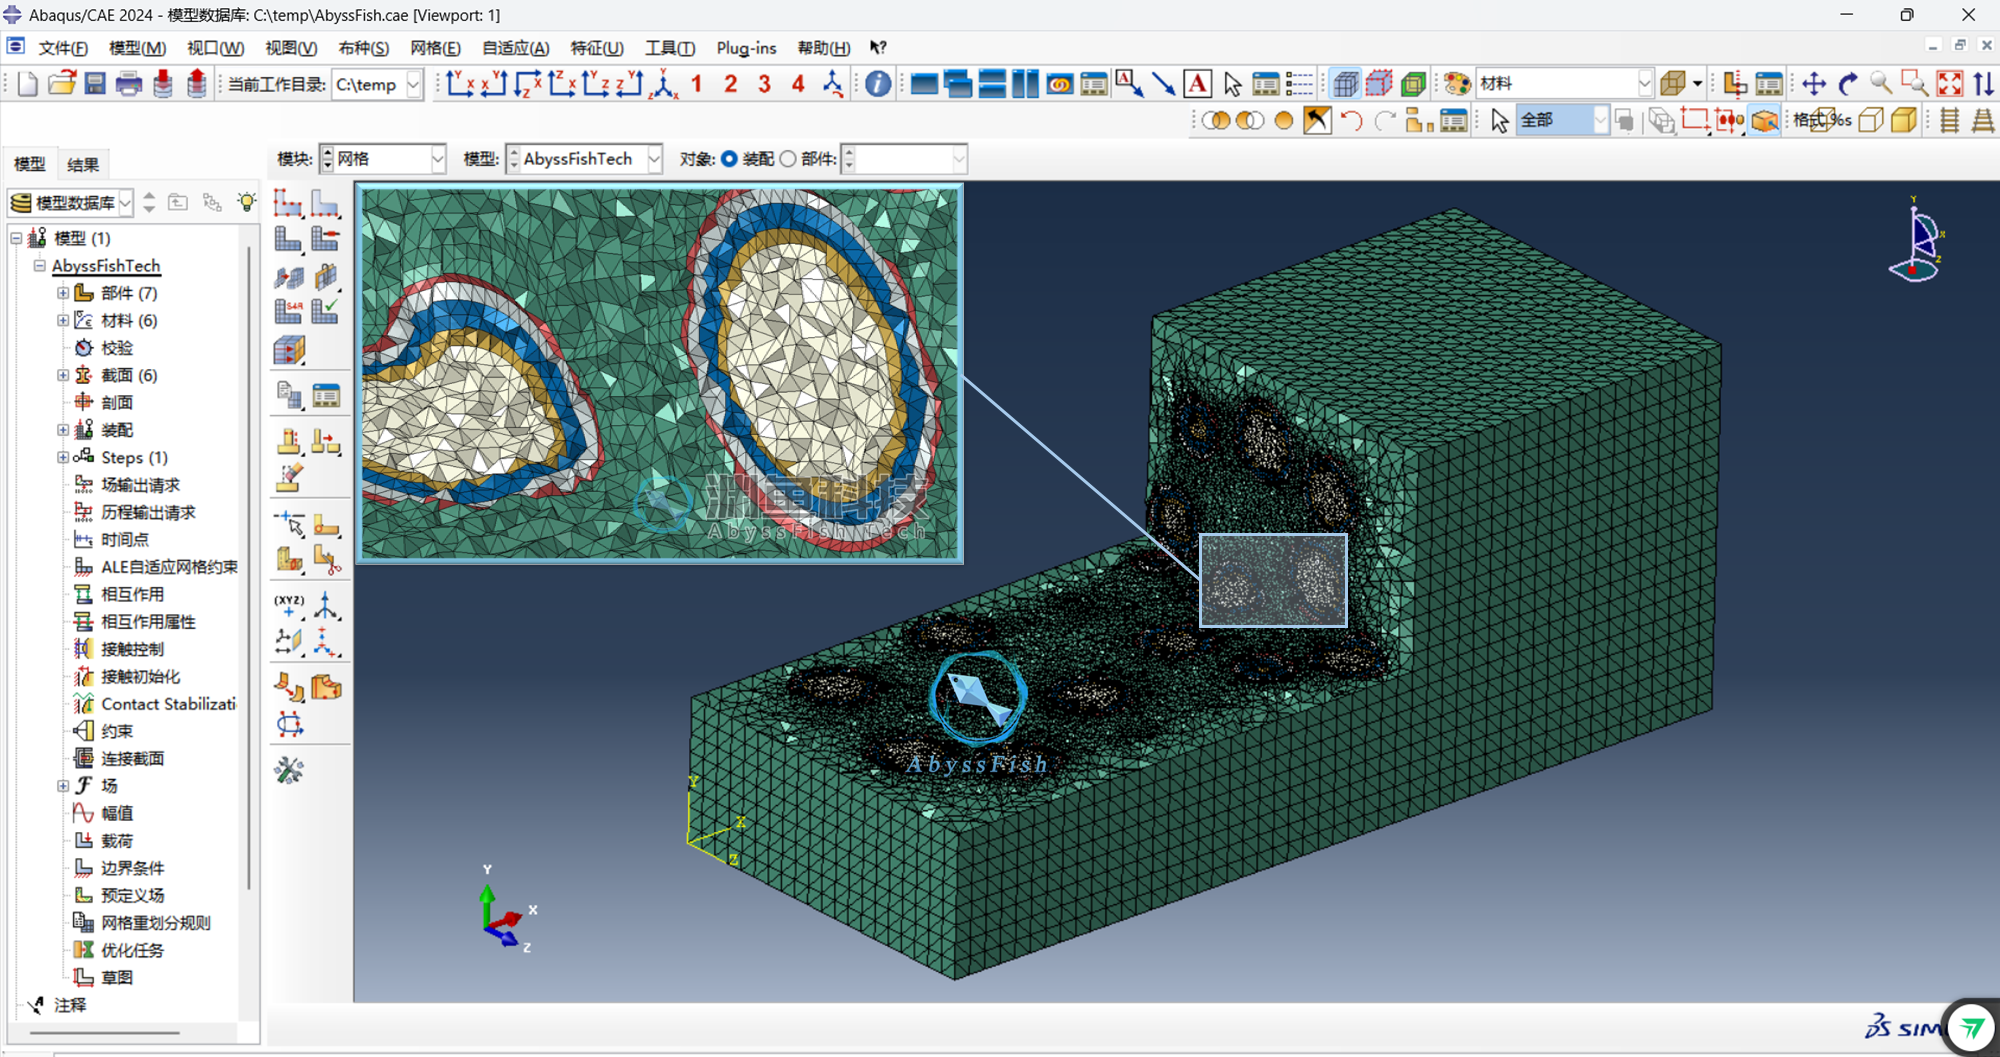Image resolution: width=2000 pixels, height=1057 pixels.
Task: Select the magnify view tool
Action: 1881,84
